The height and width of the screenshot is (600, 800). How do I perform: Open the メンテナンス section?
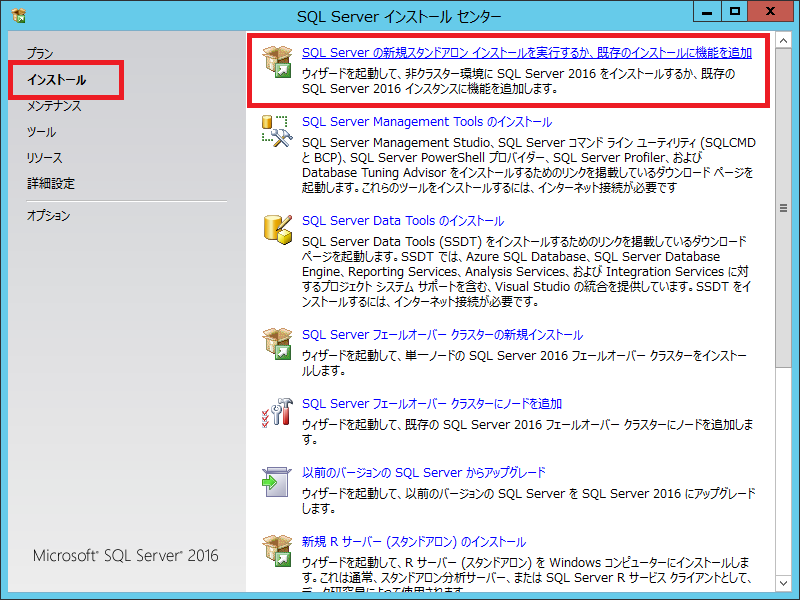[54, 106]
